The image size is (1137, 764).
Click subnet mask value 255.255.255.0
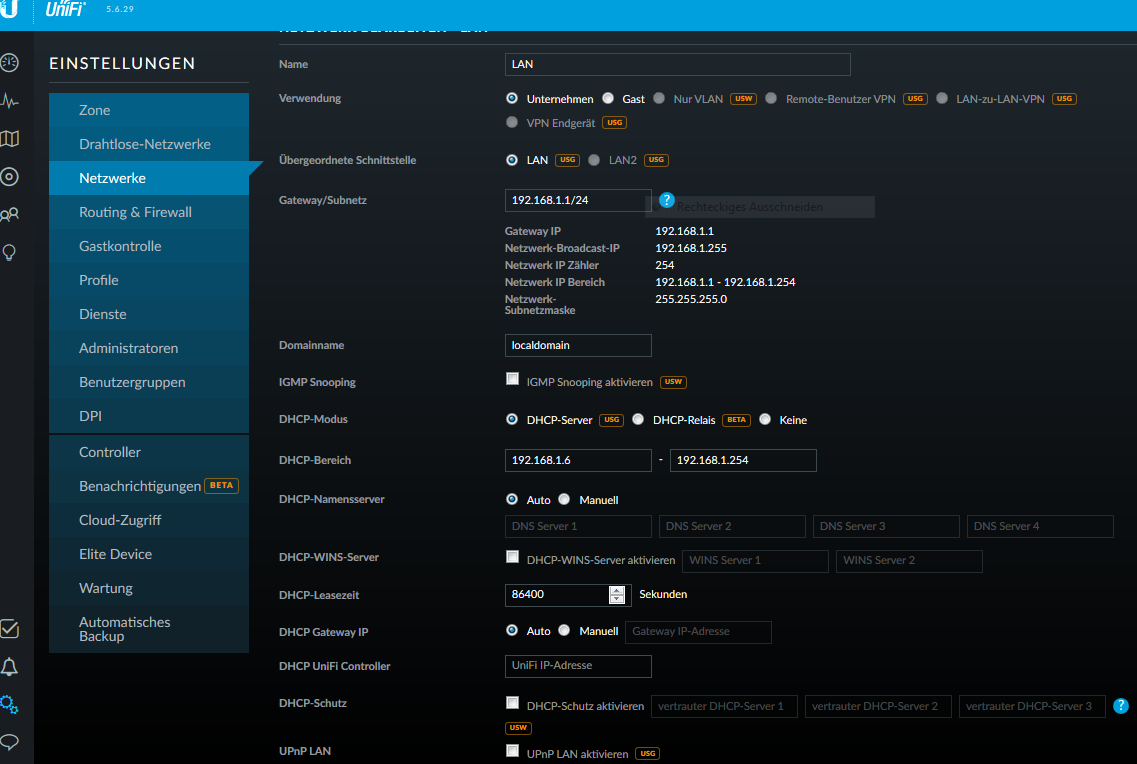tap(691, 299)
